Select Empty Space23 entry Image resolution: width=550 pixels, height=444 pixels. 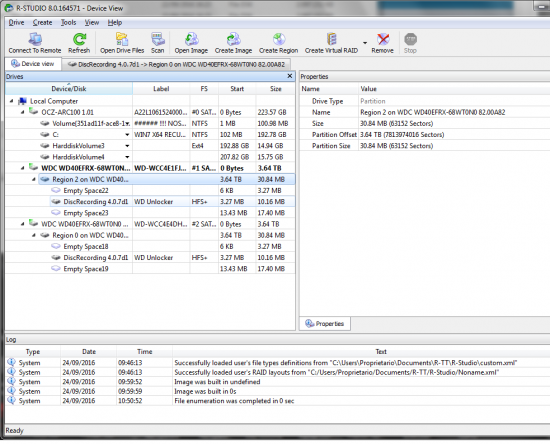pyautogui.click(x=150, y=213)
